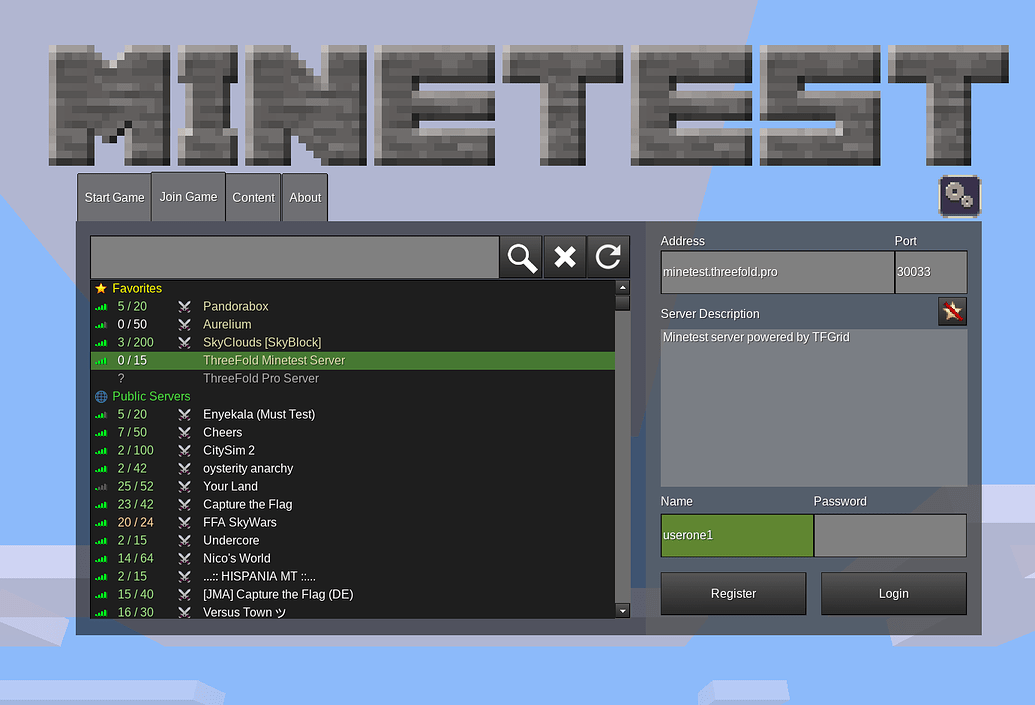Click the Address field

click(x=777, y=272)
